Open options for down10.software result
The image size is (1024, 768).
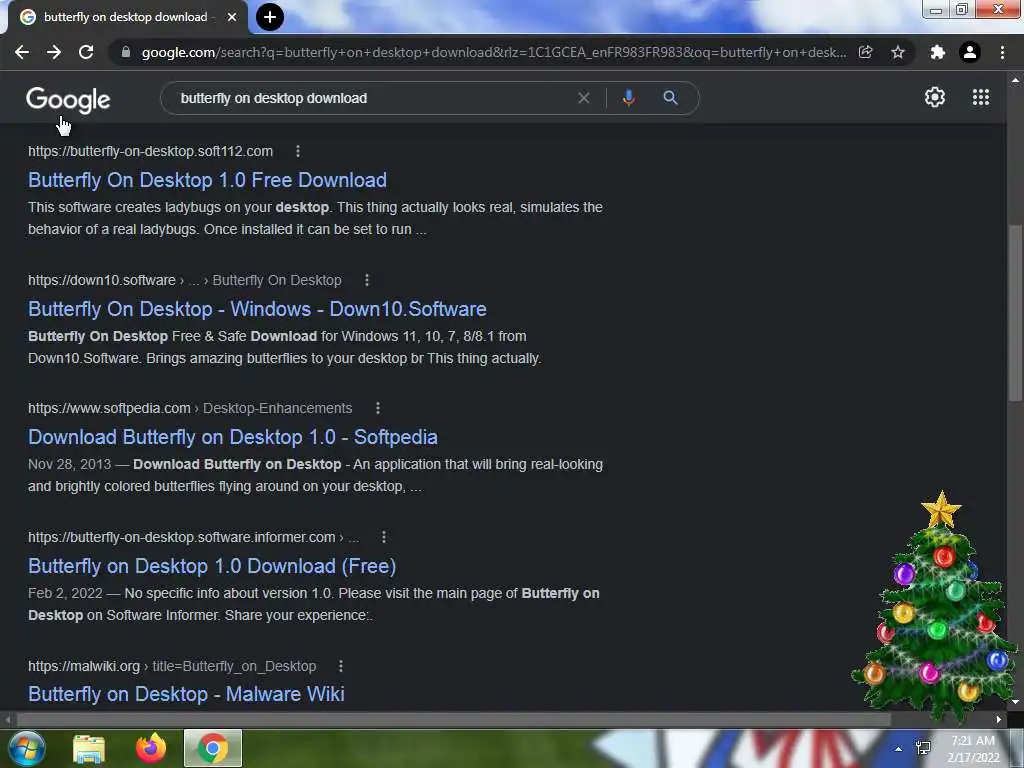[367, 280]
